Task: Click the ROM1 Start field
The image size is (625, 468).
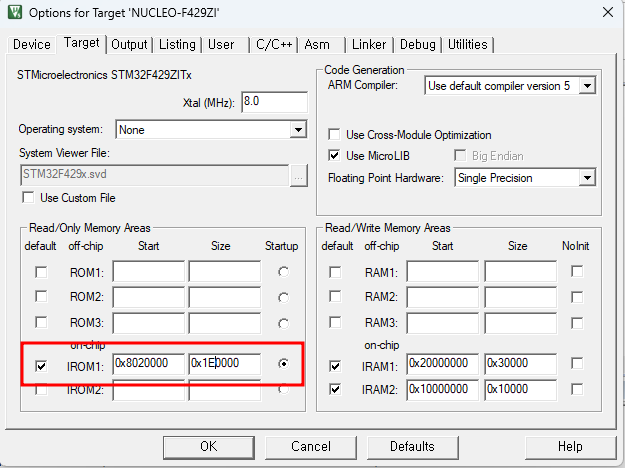Action: (x=149, y=271)
